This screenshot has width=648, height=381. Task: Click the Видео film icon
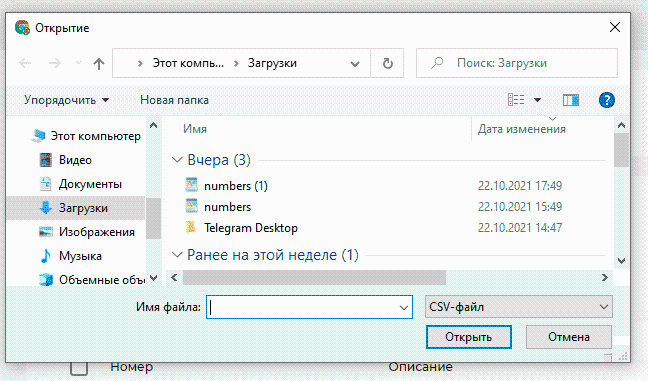click(x=45, y=160)
